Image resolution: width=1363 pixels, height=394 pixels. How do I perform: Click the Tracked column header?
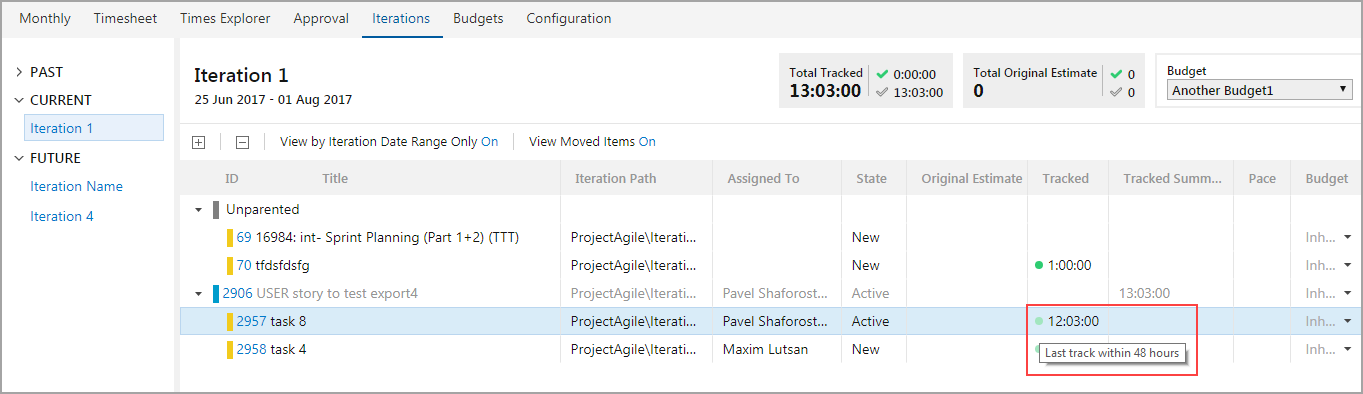tap(1065, 178)
